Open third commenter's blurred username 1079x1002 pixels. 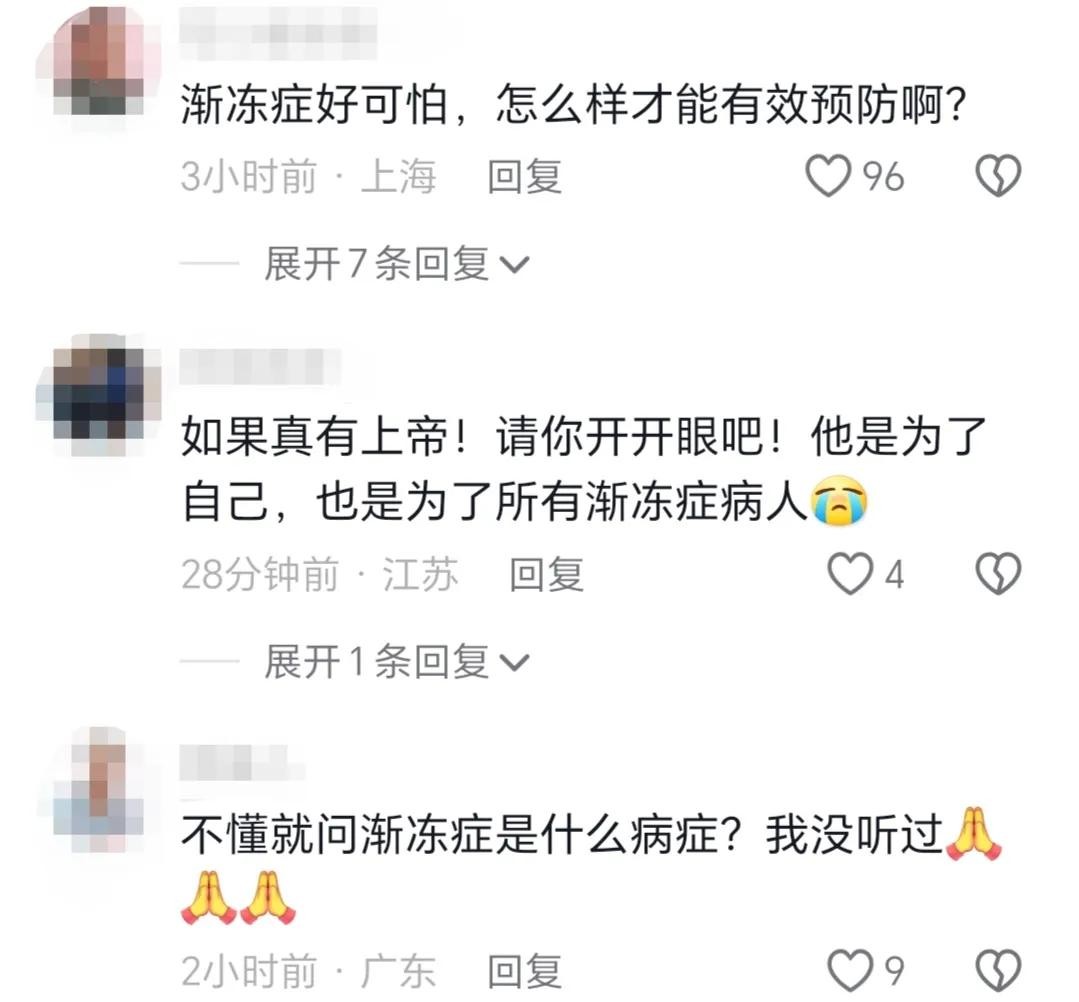pos(242,763)
